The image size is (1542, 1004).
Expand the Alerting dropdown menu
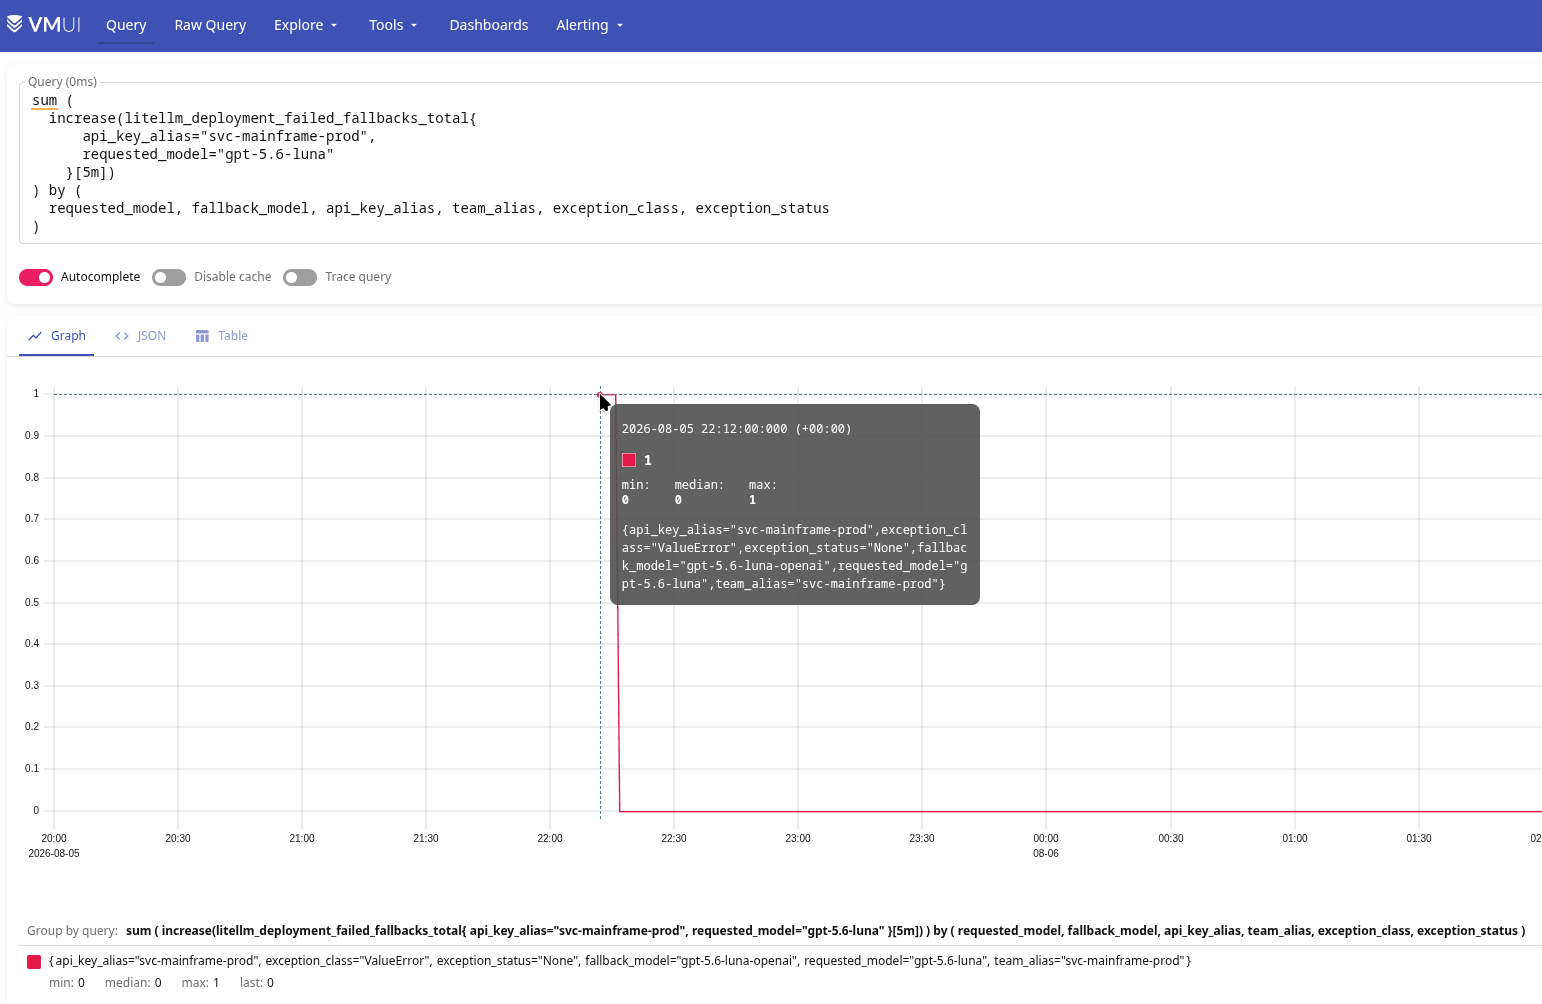[x=590, y=25]
